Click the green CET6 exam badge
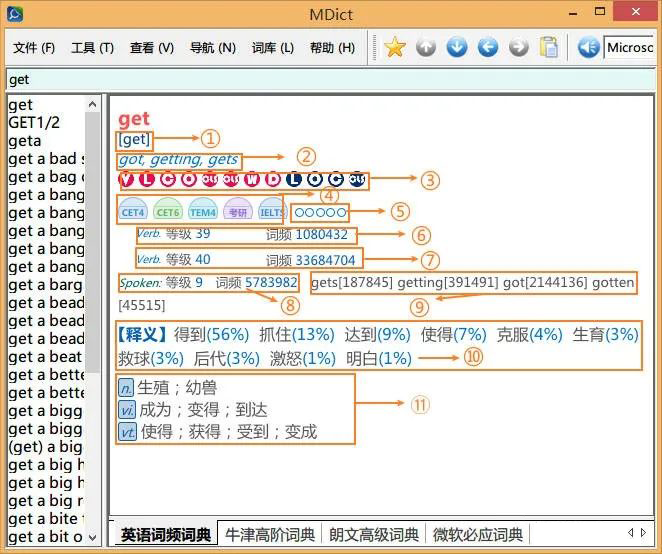 point(168,209)
